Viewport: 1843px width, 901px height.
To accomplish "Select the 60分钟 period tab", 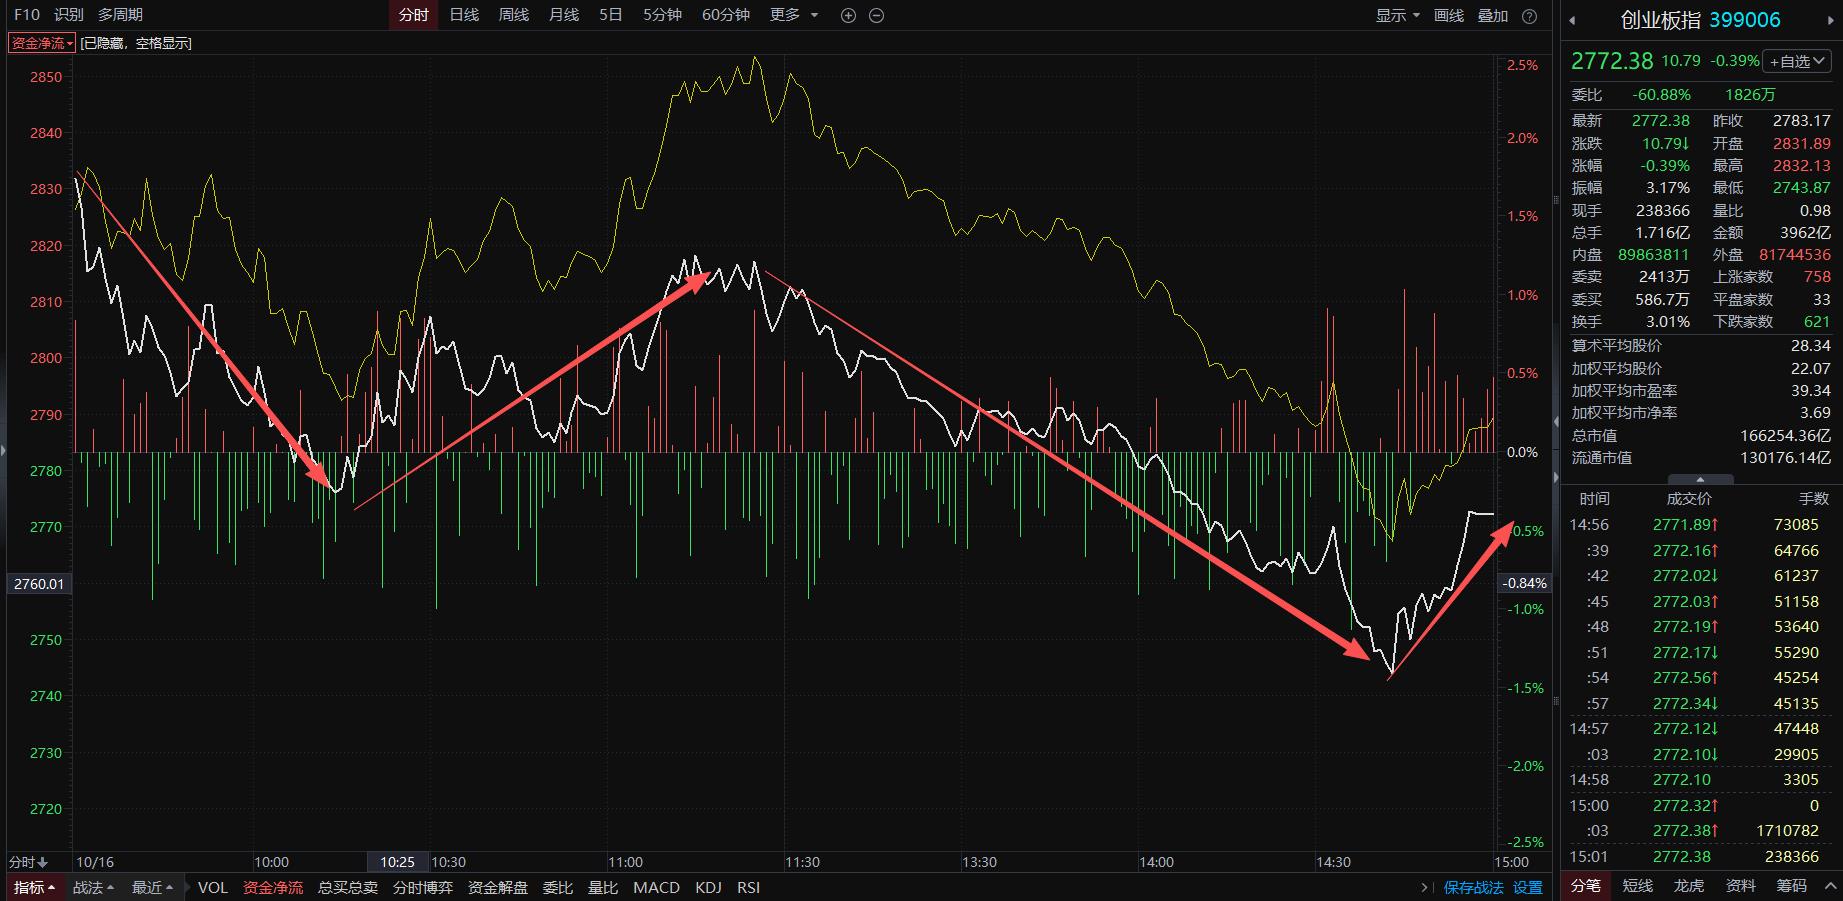I will tap(726, 15).
